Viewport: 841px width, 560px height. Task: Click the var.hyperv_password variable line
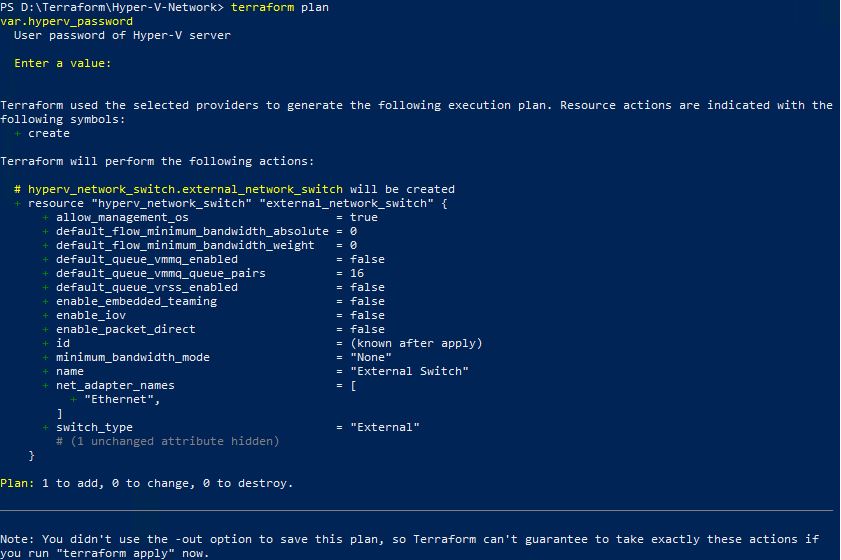click(x=66, y=21)
